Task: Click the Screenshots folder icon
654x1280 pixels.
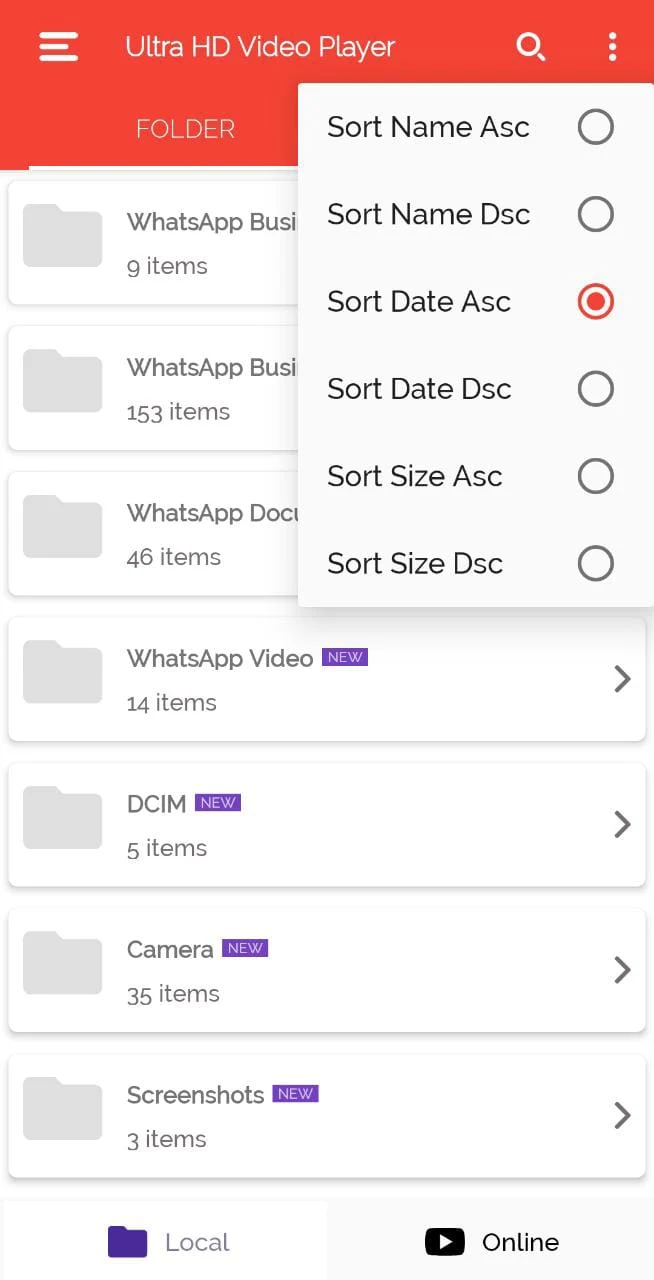Action: pos(62,1108)
